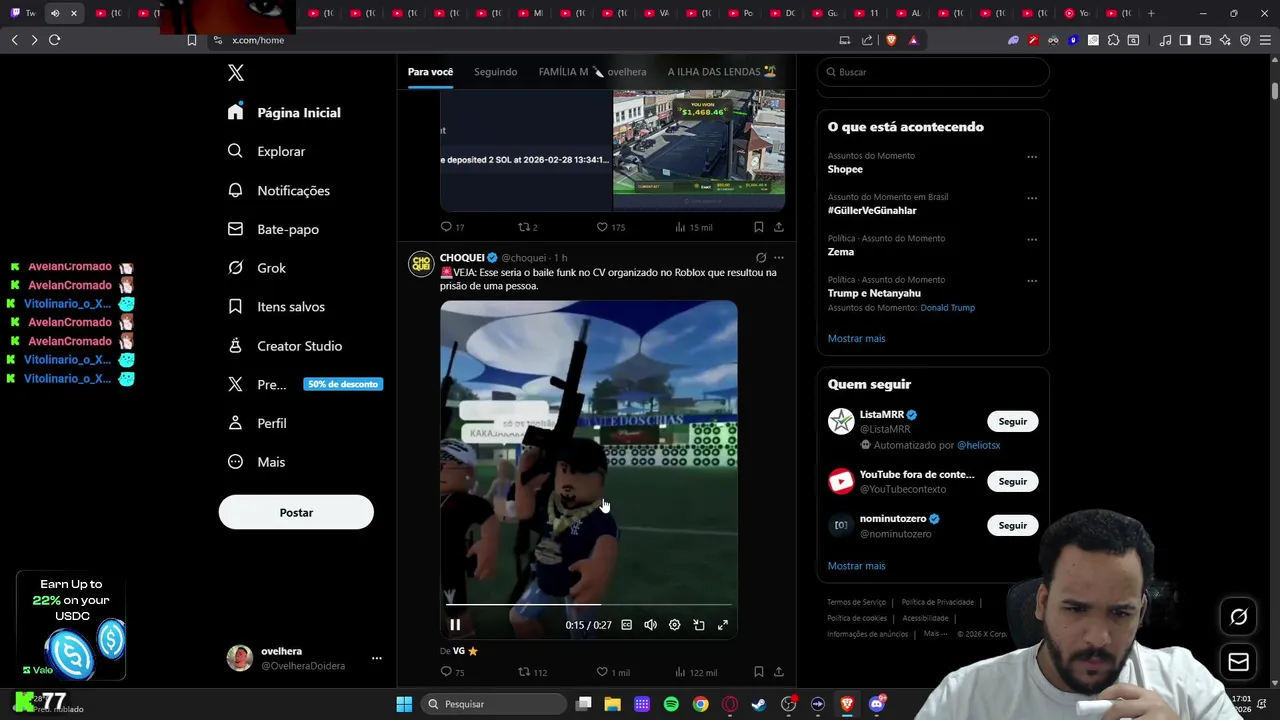Open Explorar in the sidebar
The image size is (1280, 720).
(x=266, y=151)
